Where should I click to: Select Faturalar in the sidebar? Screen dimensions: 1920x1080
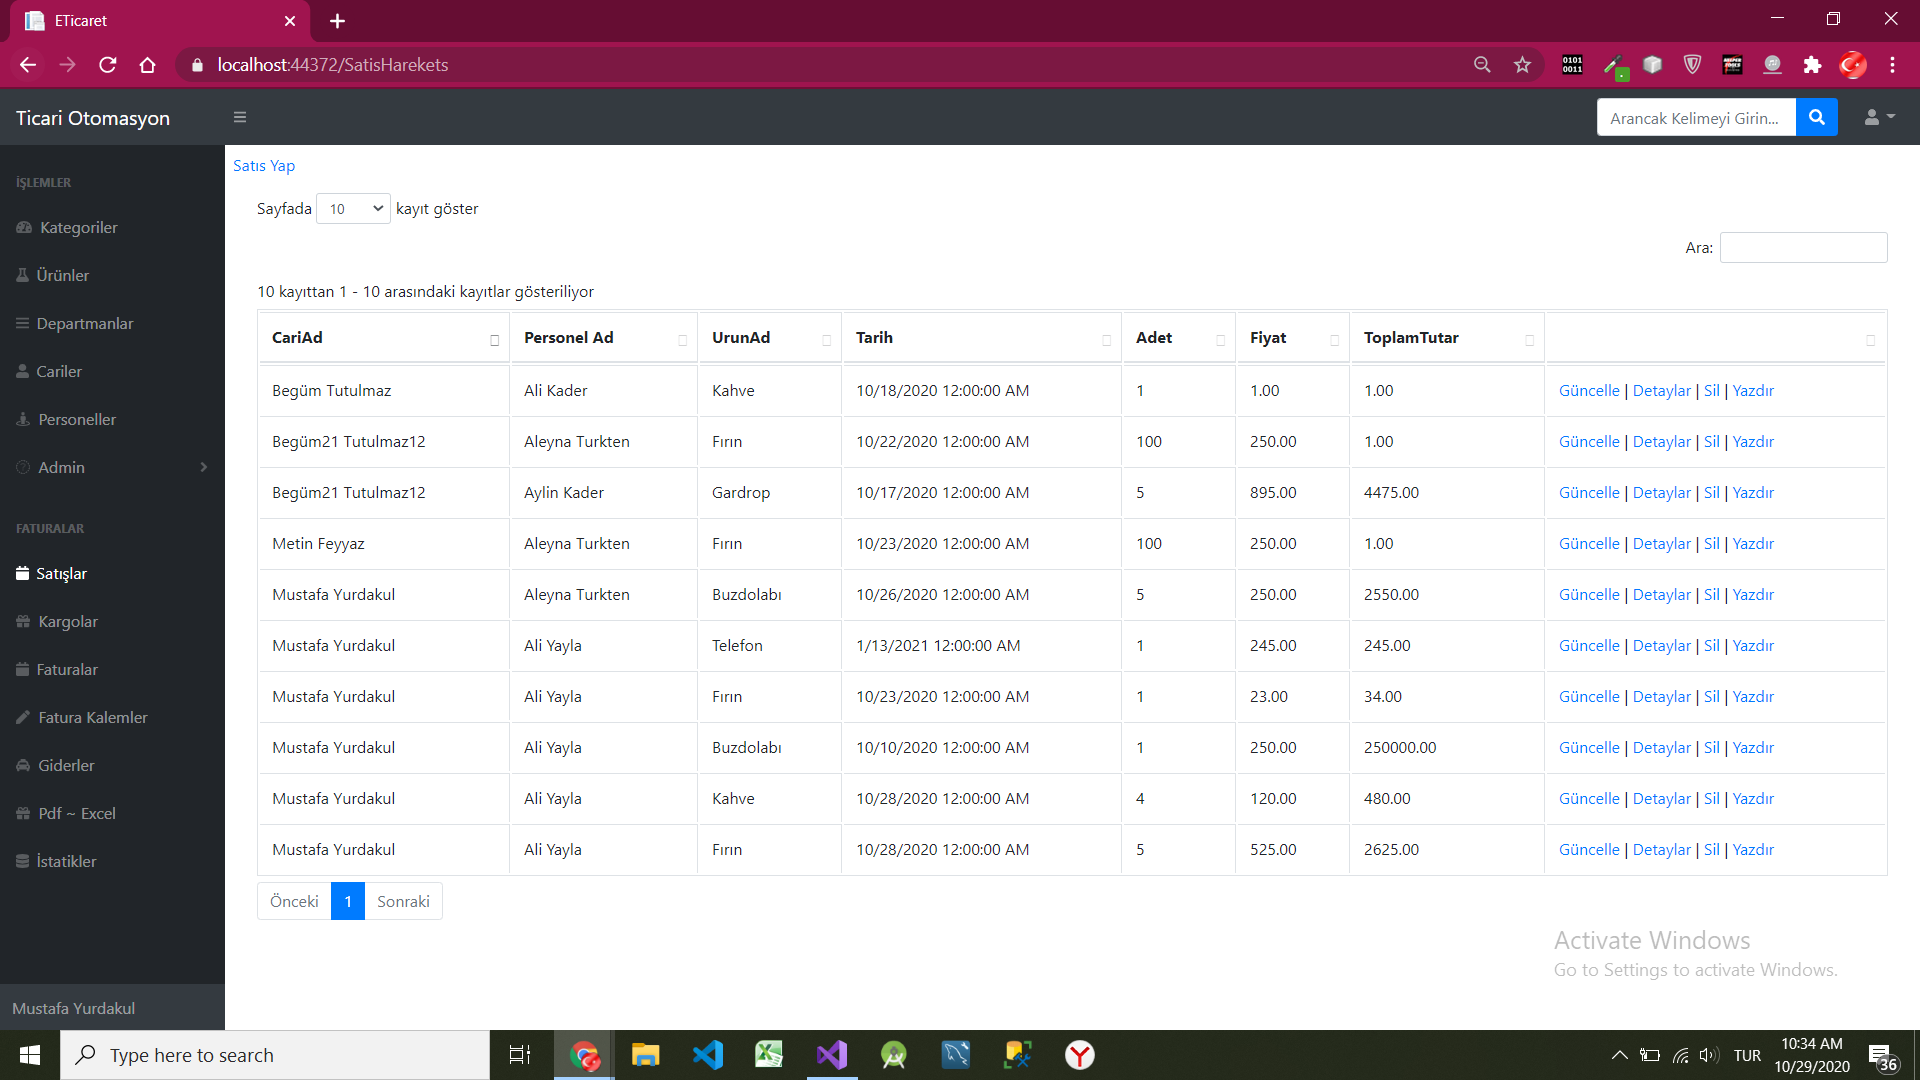66,669
